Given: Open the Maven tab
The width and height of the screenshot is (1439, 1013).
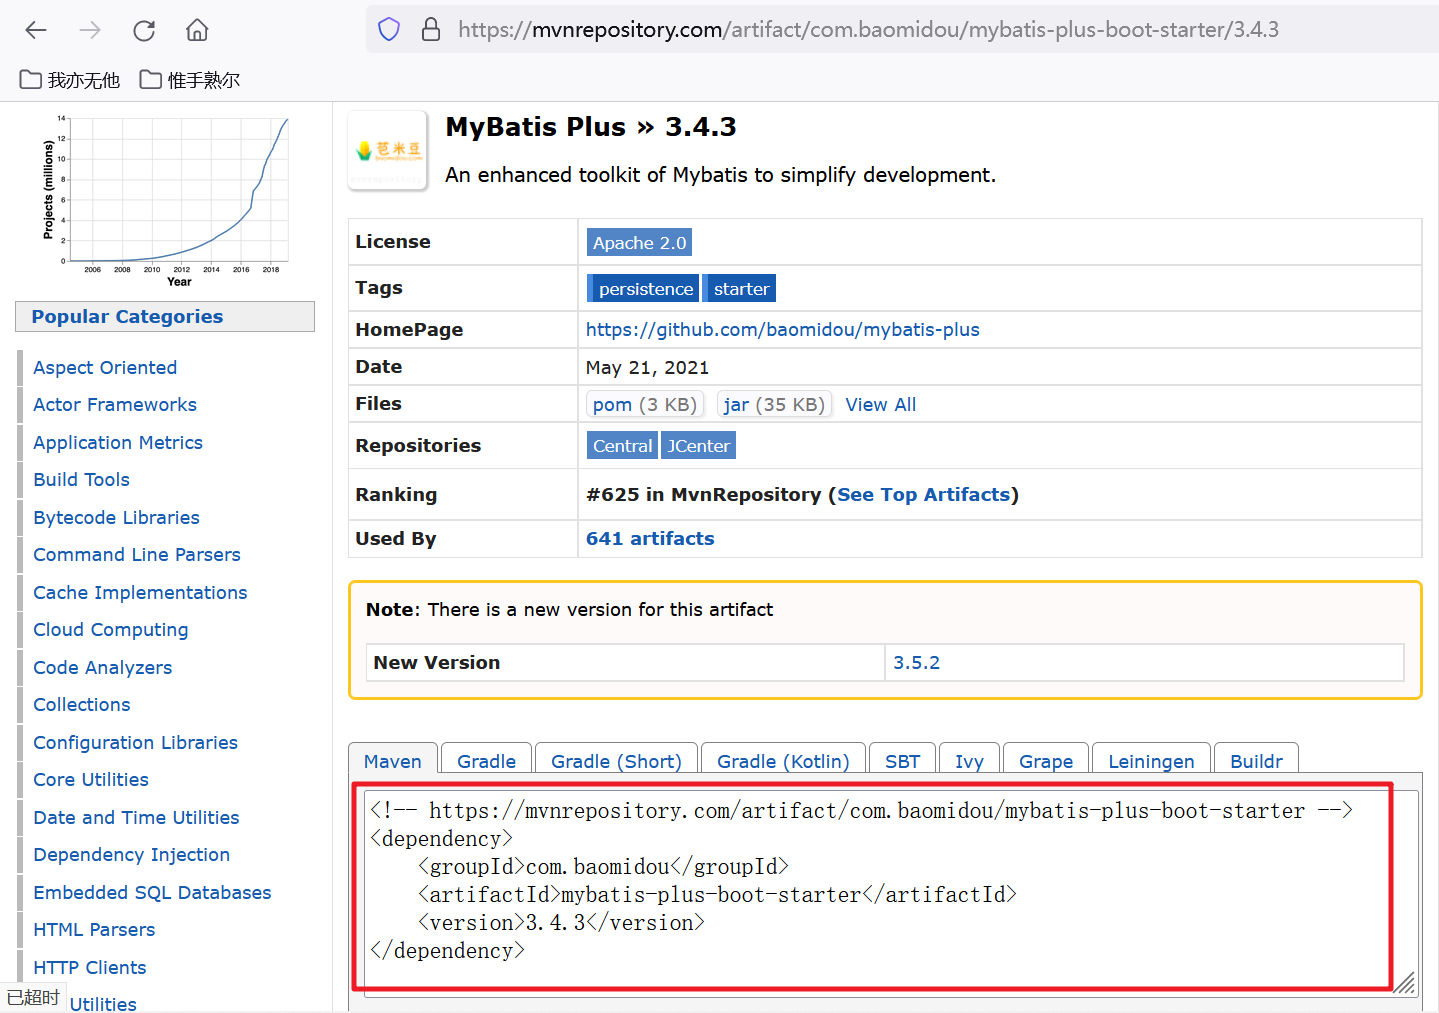Looking at the screenshot, I should (x=393, y=761).
